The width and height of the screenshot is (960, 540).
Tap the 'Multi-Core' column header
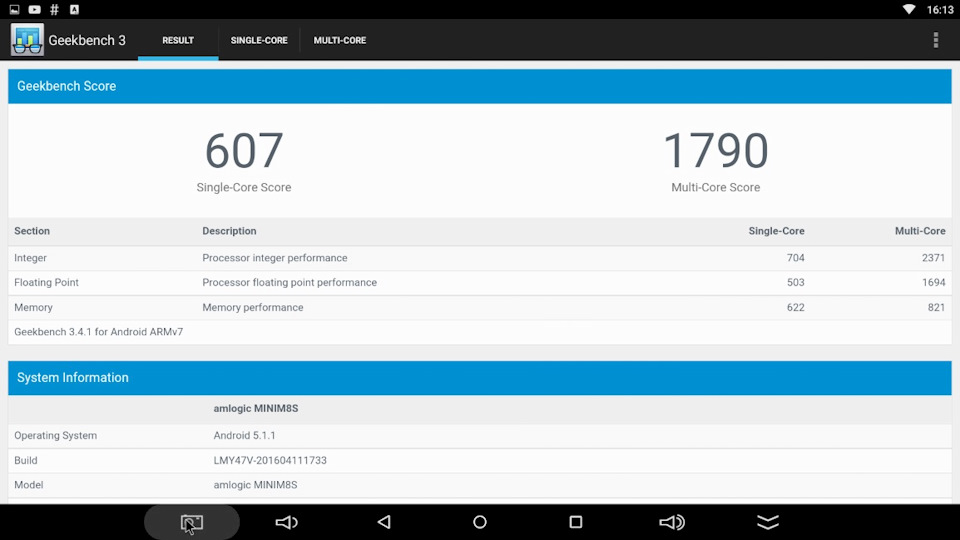920,231
